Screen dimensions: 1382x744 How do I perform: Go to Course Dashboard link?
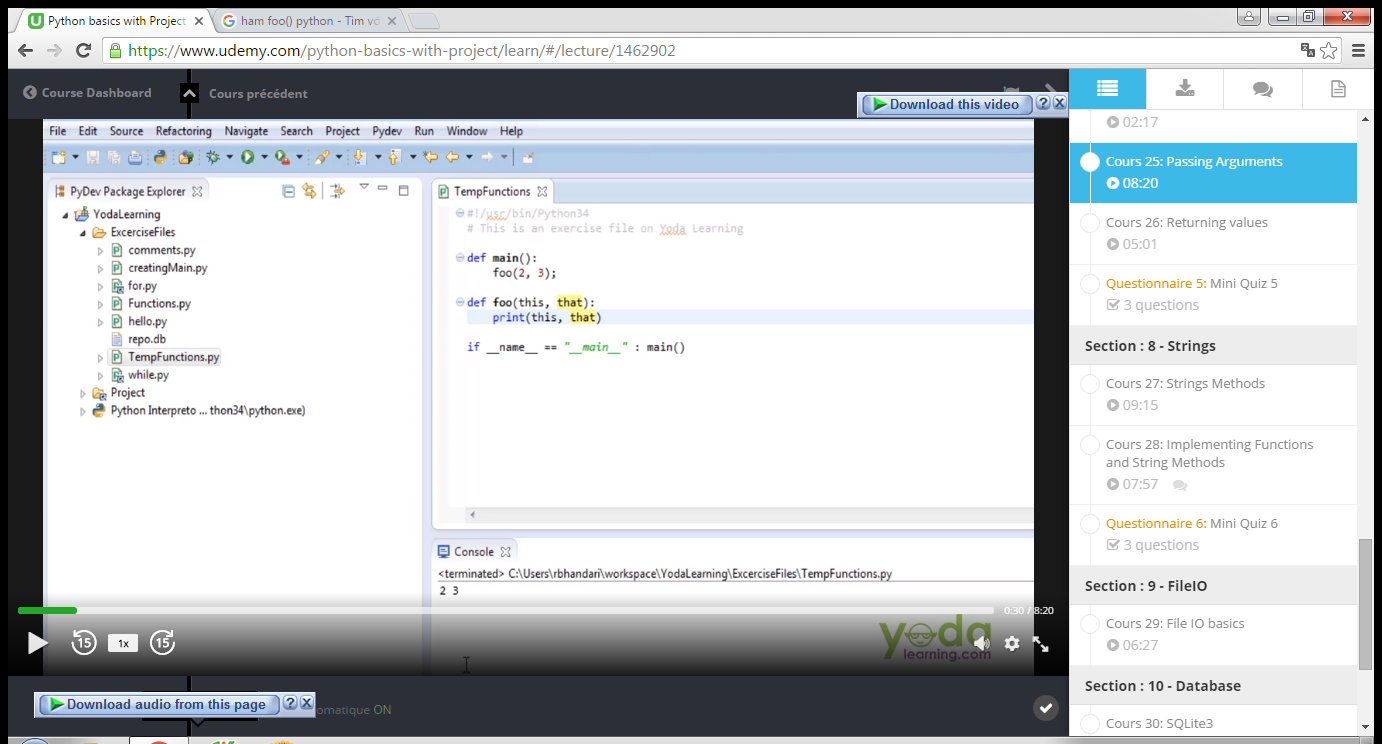96,93
